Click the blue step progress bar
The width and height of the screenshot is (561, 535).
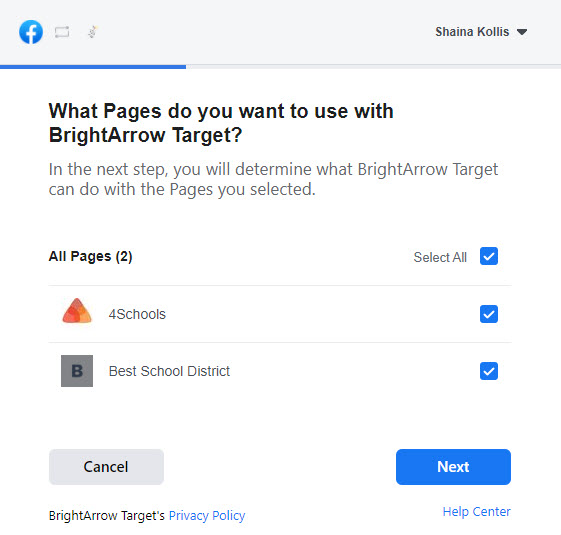point(93,67)
